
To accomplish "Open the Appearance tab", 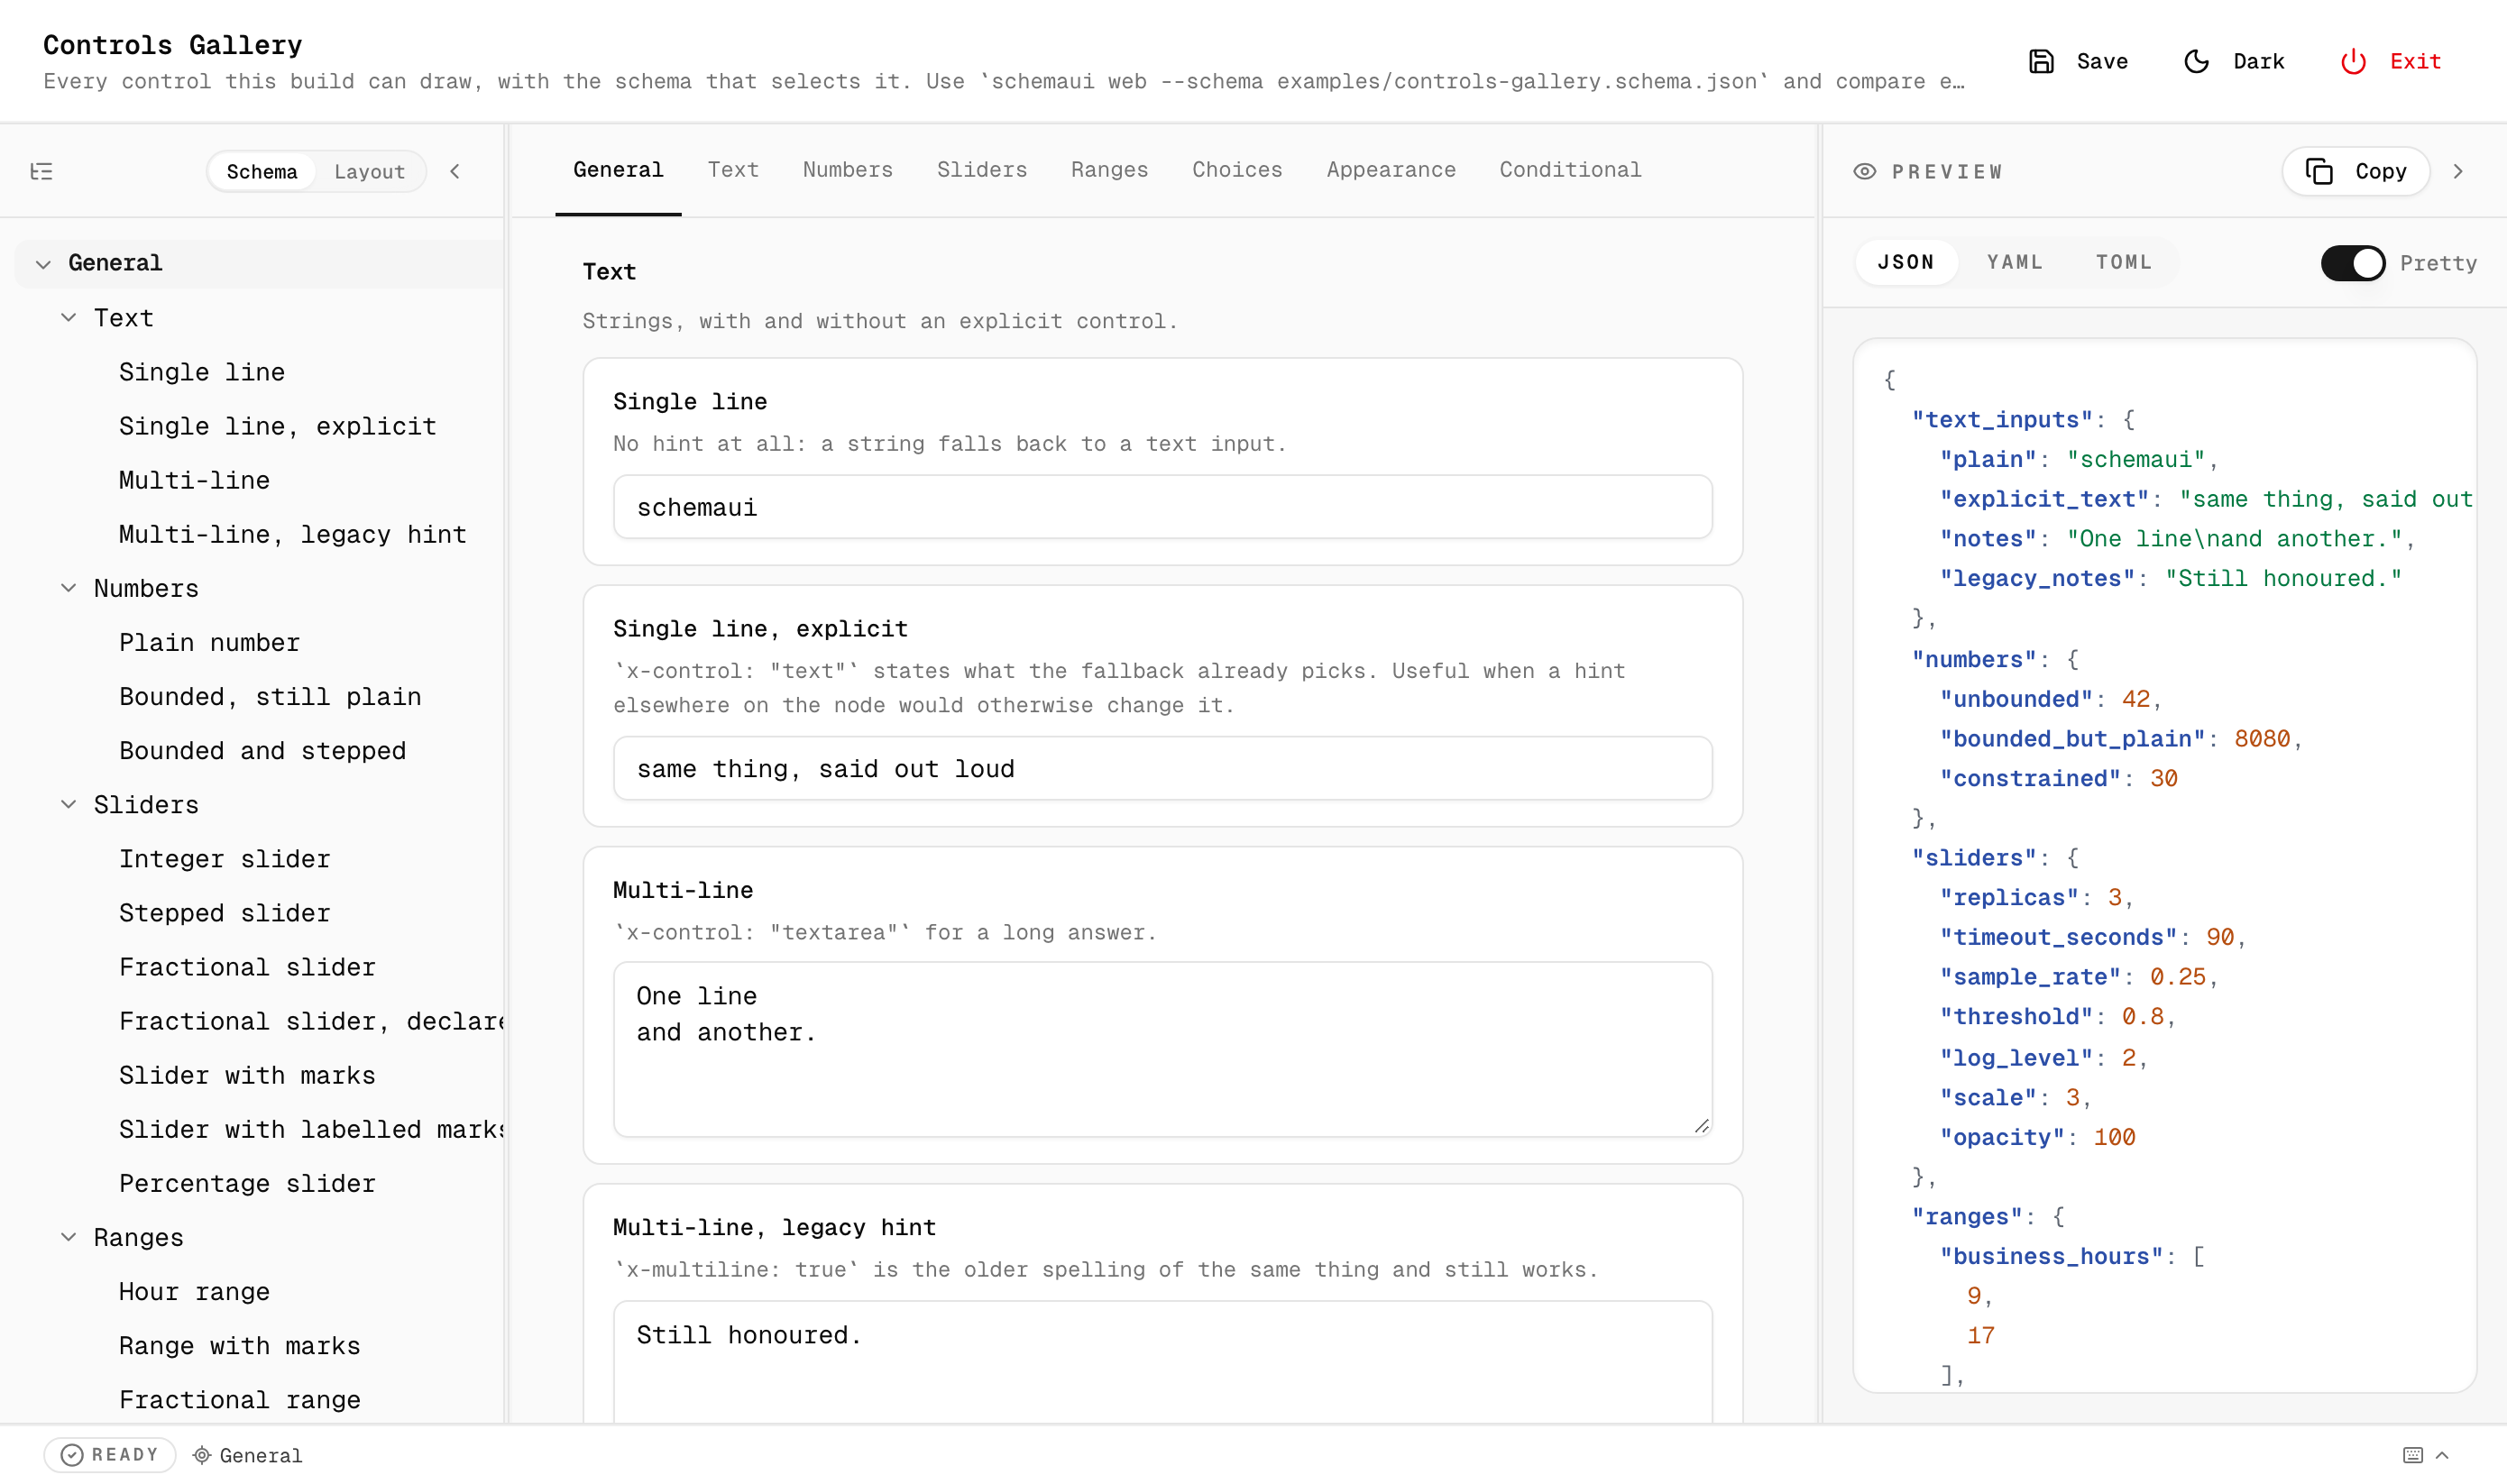I will pyautogui.click(x=1390, y=170).
